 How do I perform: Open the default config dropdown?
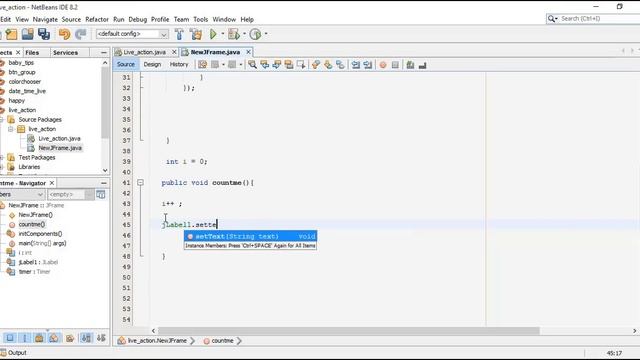[x=132, y=34]
